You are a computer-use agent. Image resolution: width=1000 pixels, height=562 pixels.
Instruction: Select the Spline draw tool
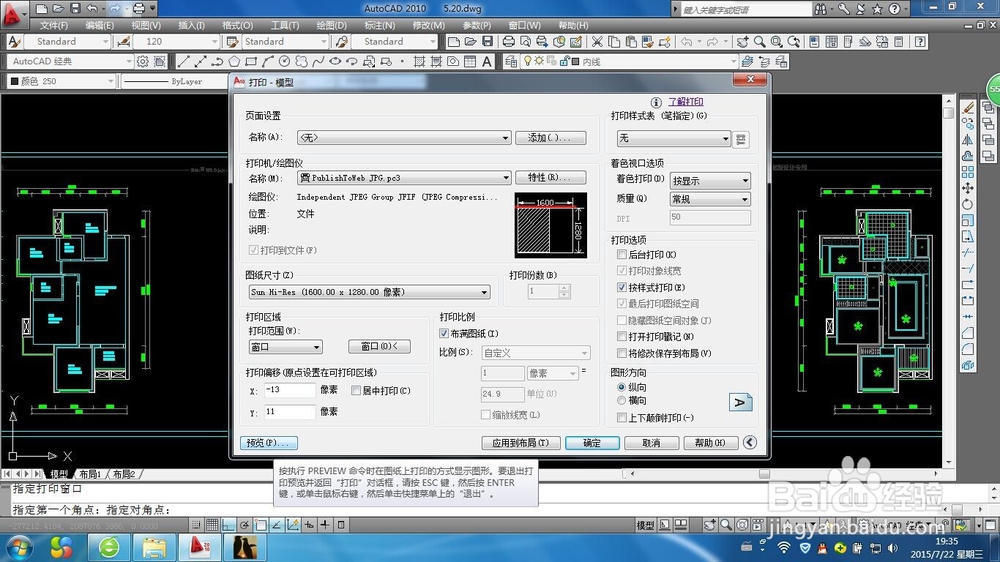click(318, 61)
